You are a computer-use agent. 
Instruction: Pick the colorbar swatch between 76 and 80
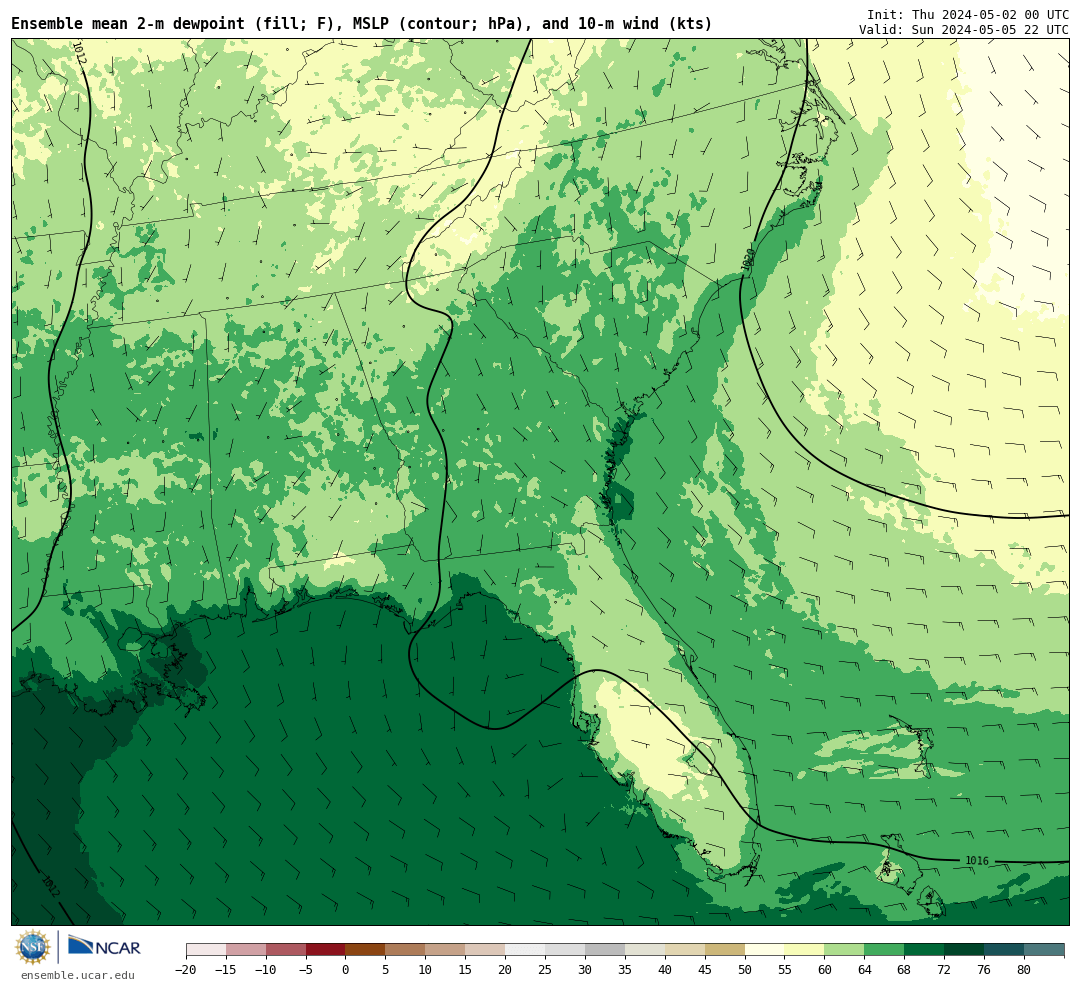(1004, 950)
